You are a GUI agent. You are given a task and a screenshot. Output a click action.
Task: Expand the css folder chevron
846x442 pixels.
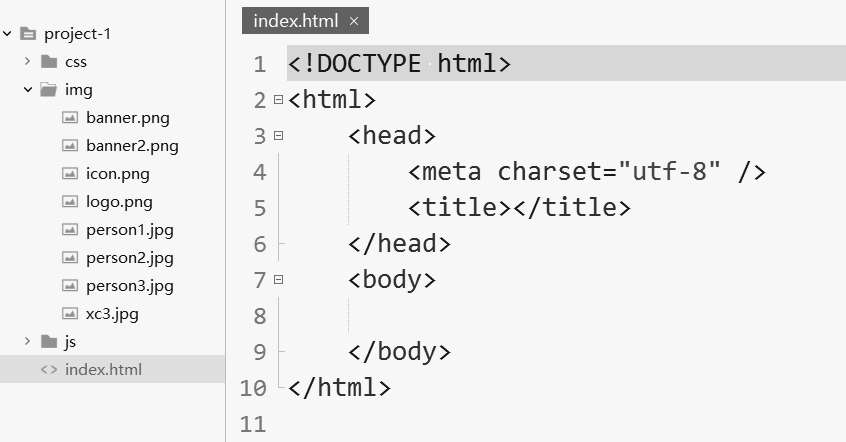28,62
